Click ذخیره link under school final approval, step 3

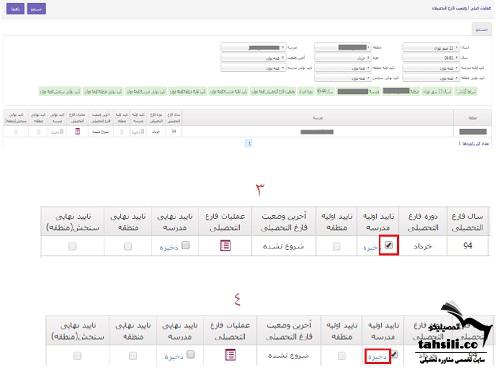(x=169, y=248)
